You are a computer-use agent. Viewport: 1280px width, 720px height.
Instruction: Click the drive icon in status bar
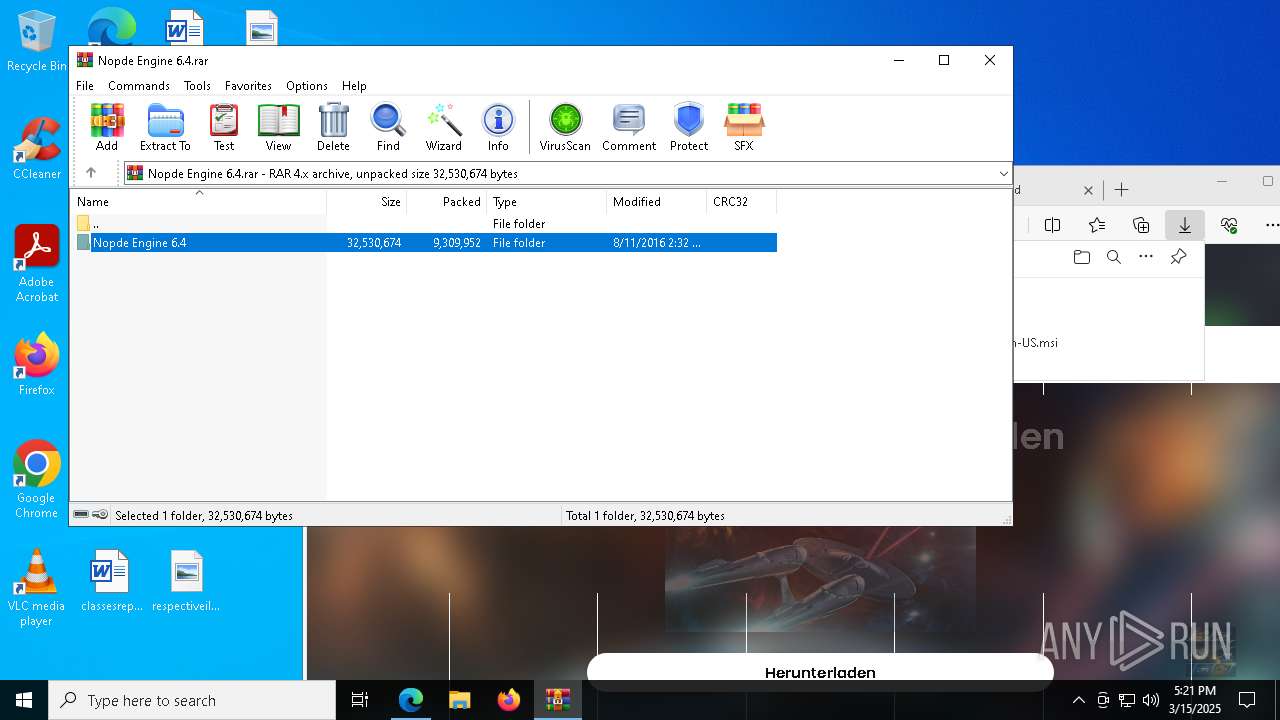pos(81,515)
